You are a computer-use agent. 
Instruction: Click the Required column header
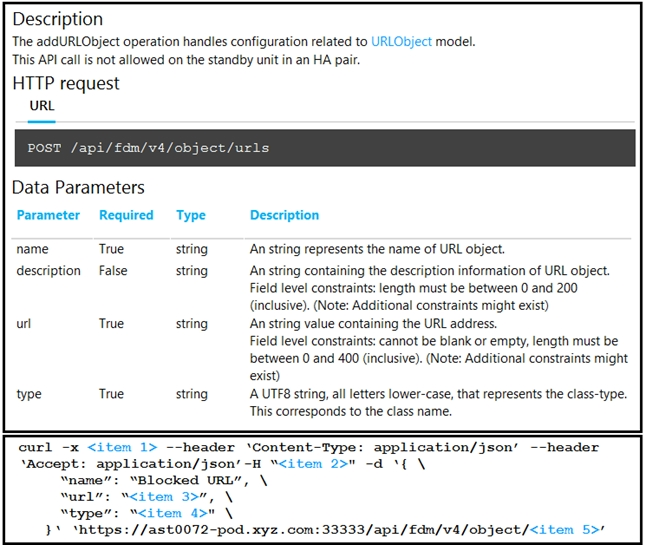(126, 215)
